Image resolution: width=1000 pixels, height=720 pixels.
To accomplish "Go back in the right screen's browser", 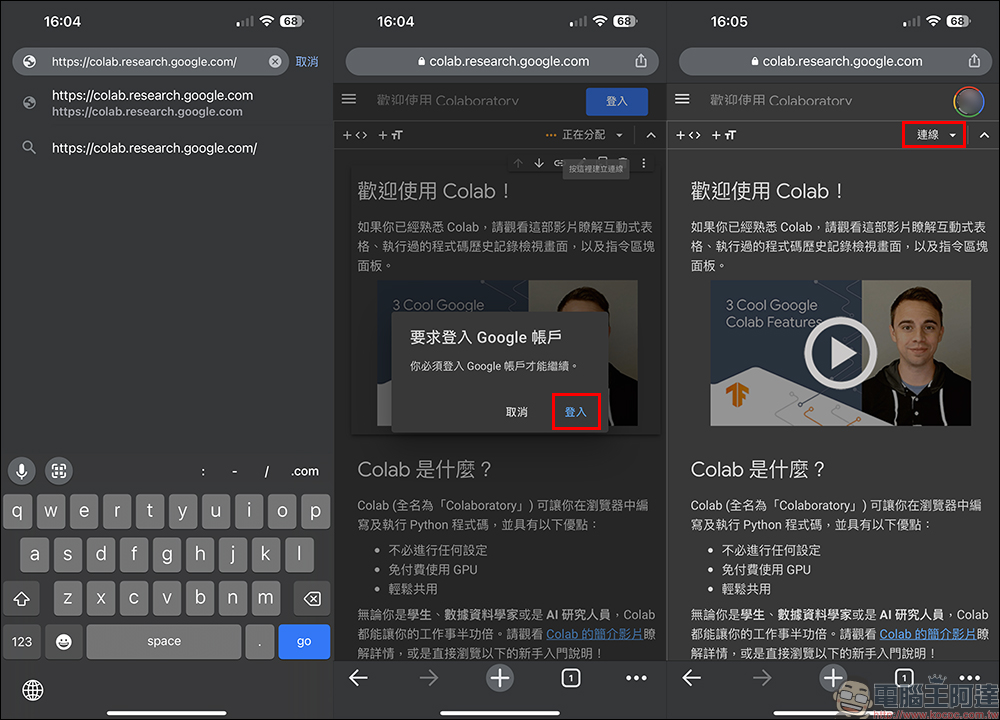I will [x=691, y=678].
